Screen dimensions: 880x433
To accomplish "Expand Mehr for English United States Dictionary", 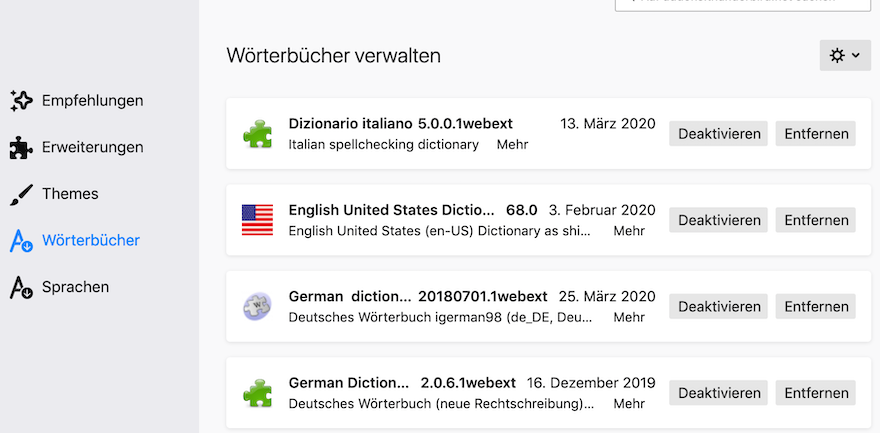I will [x=629, y=231].
